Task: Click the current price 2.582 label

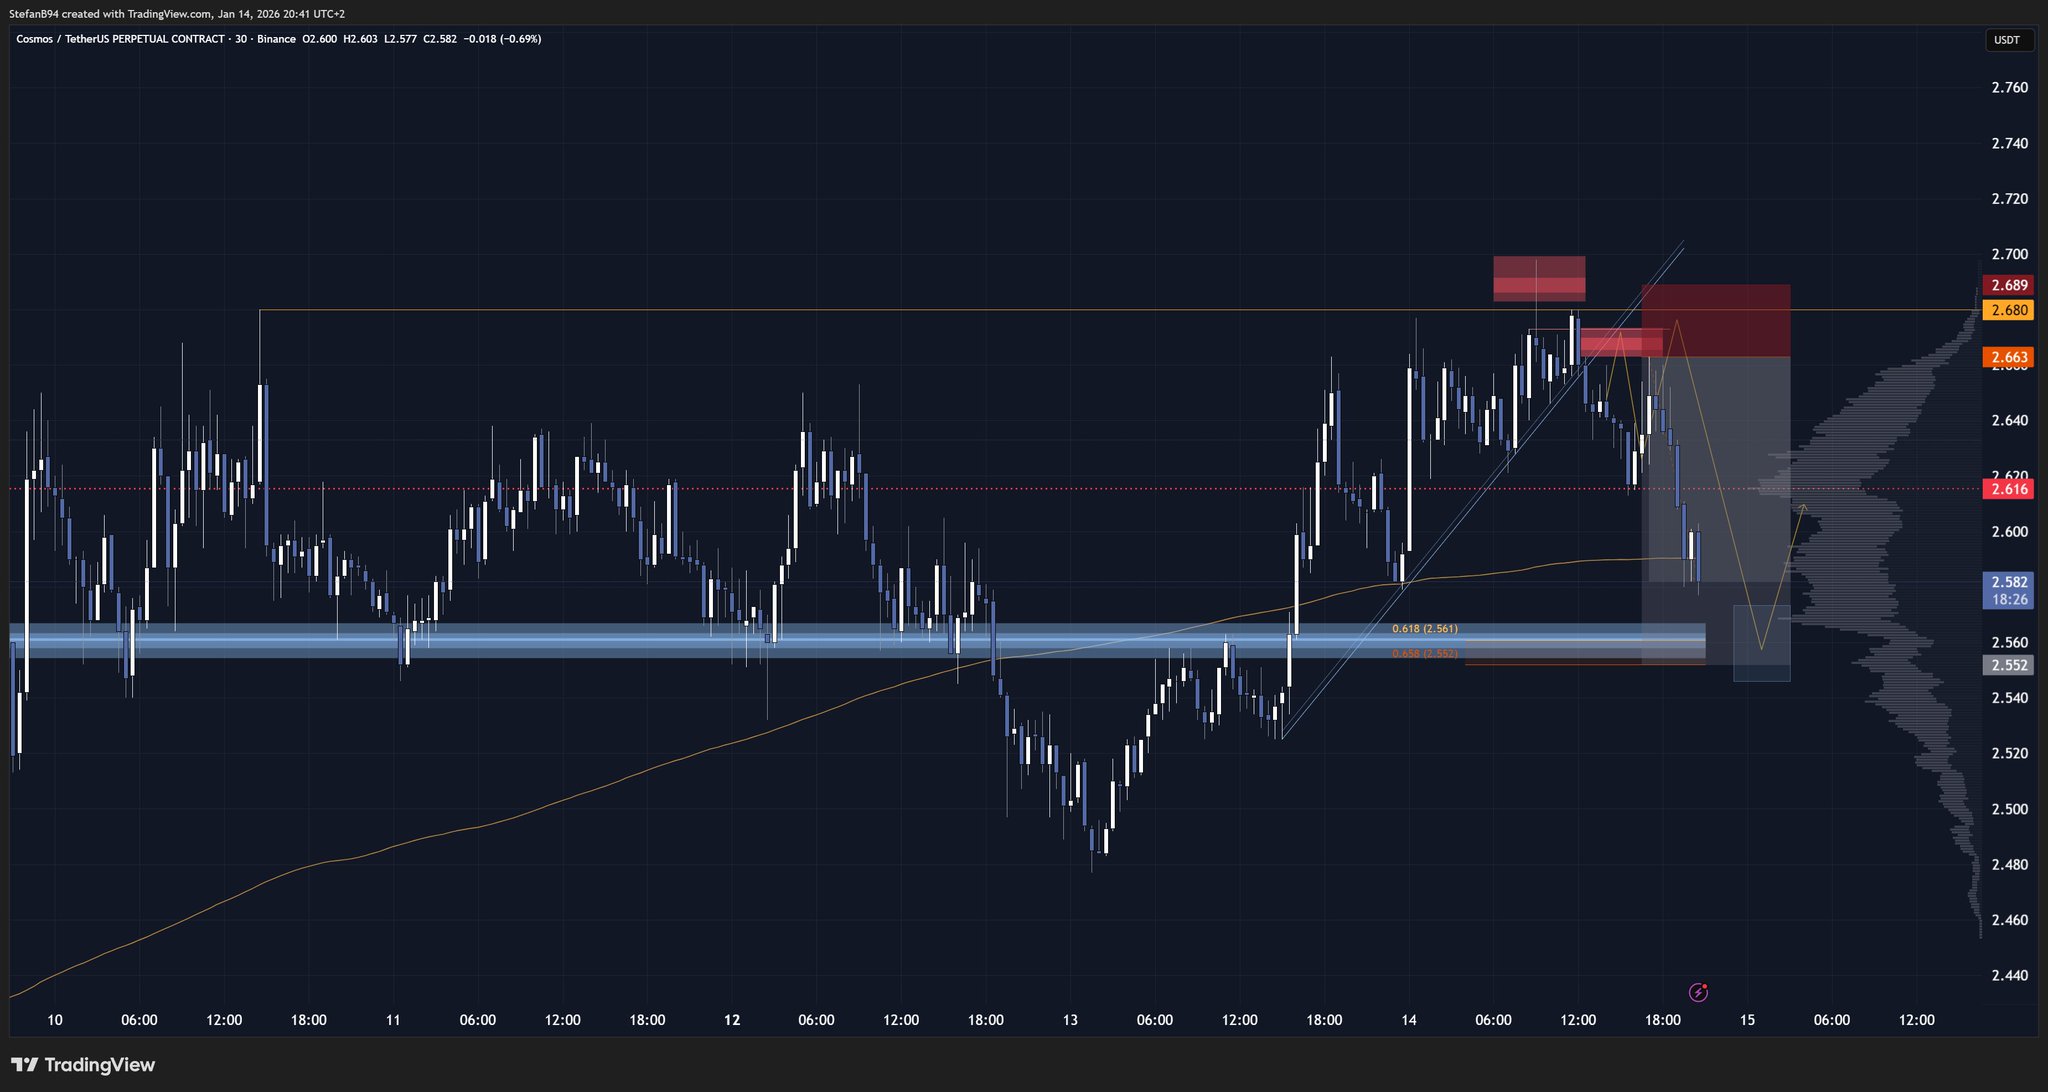Action: [x=2009, y=582]
